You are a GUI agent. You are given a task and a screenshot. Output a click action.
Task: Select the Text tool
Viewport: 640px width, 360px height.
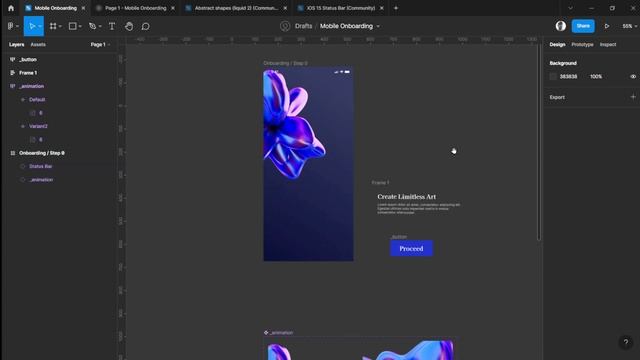tap(111, 26)
